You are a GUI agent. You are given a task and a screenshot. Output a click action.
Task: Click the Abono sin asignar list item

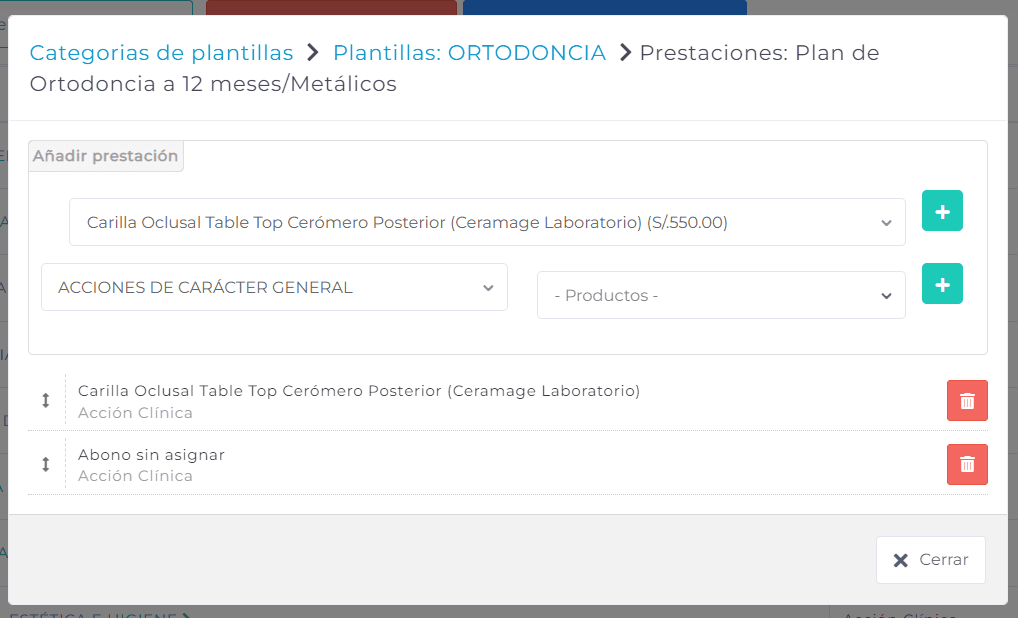point(151,454)
